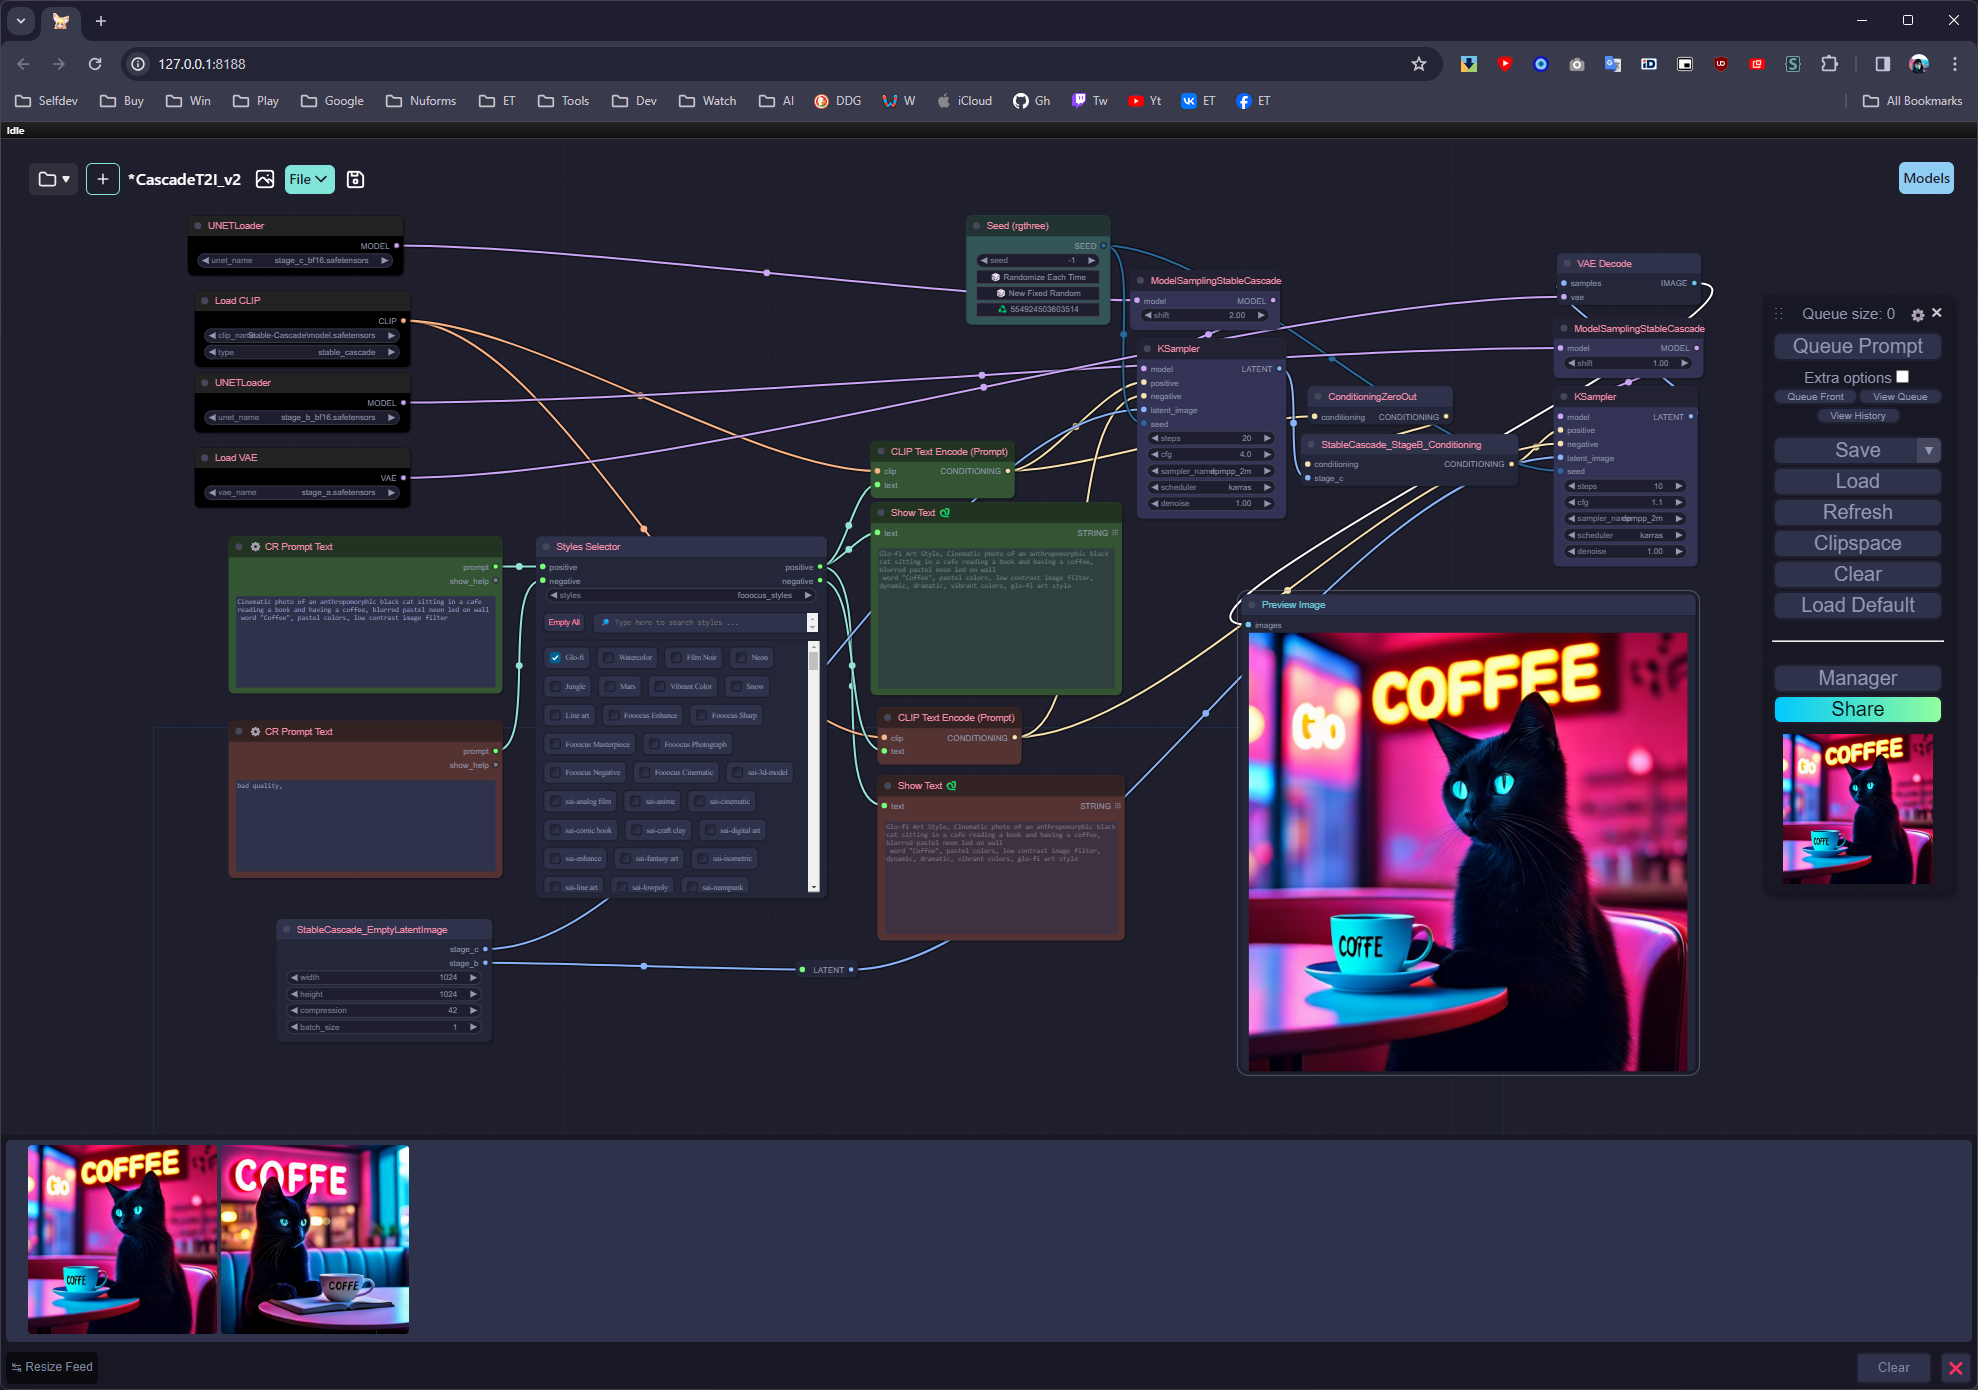Screen dimensions: 1978x1390
Task: Open the Tools bookmarks folder
Action: (564, 101)
